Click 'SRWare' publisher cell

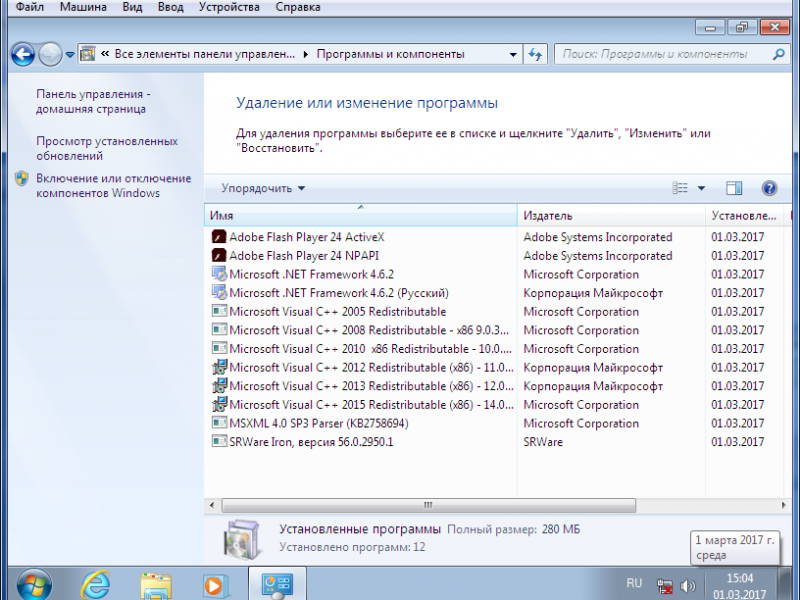pos(543,442)
